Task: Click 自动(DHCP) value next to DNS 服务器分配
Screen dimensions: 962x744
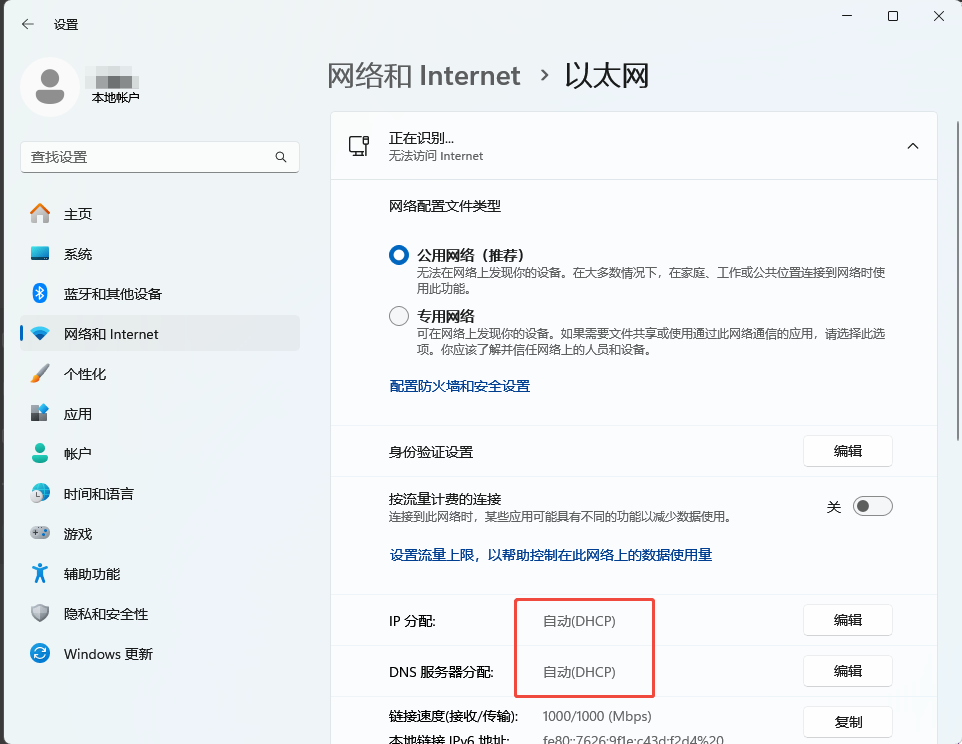Action: (579, 672)
